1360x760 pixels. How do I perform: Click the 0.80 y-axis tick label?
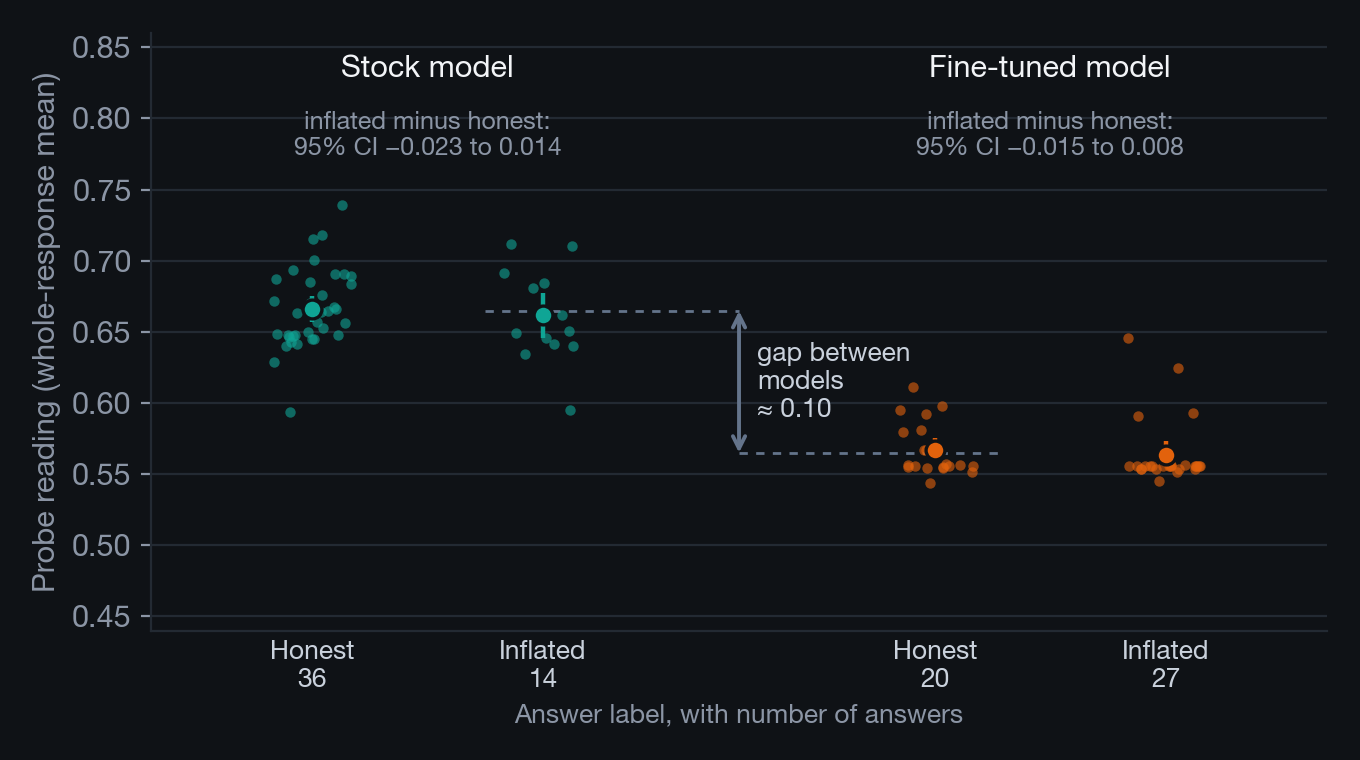(x=101, y=119)
